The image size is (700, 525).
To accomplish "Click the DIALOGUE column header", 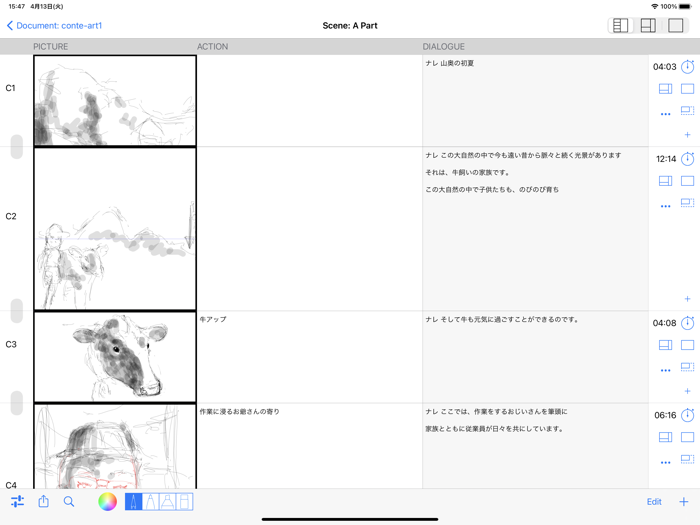I will pyautogui.click(x=443, y=46).
